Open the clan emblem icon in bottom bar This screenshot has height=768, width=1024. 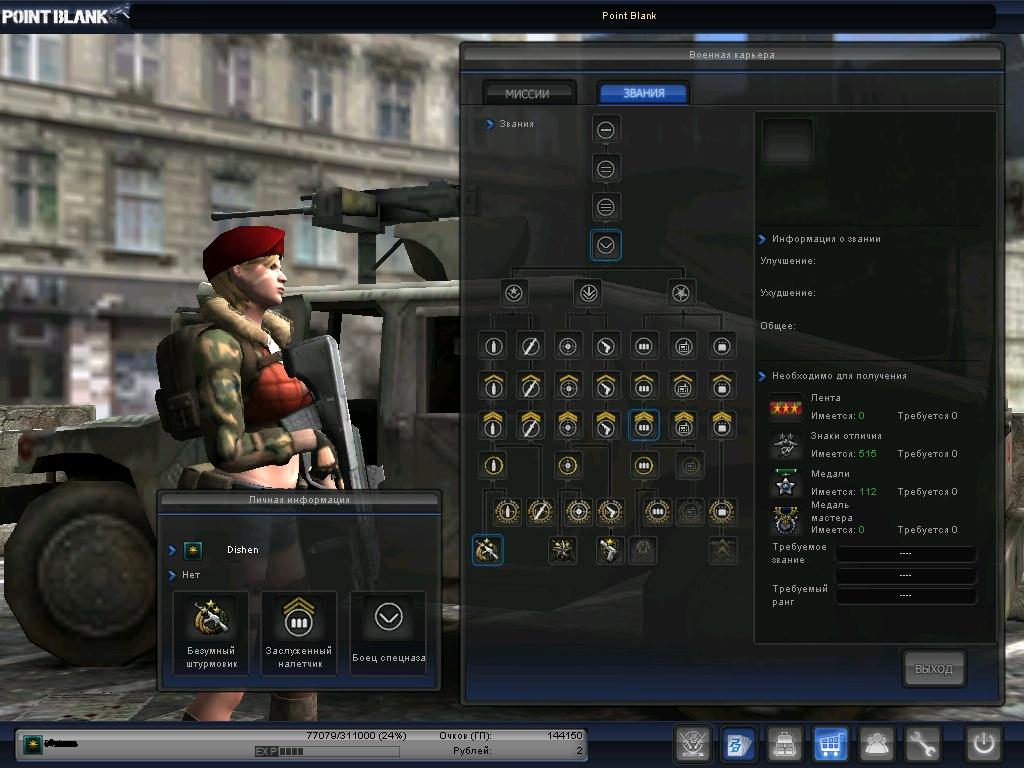[x=693, y=745]
